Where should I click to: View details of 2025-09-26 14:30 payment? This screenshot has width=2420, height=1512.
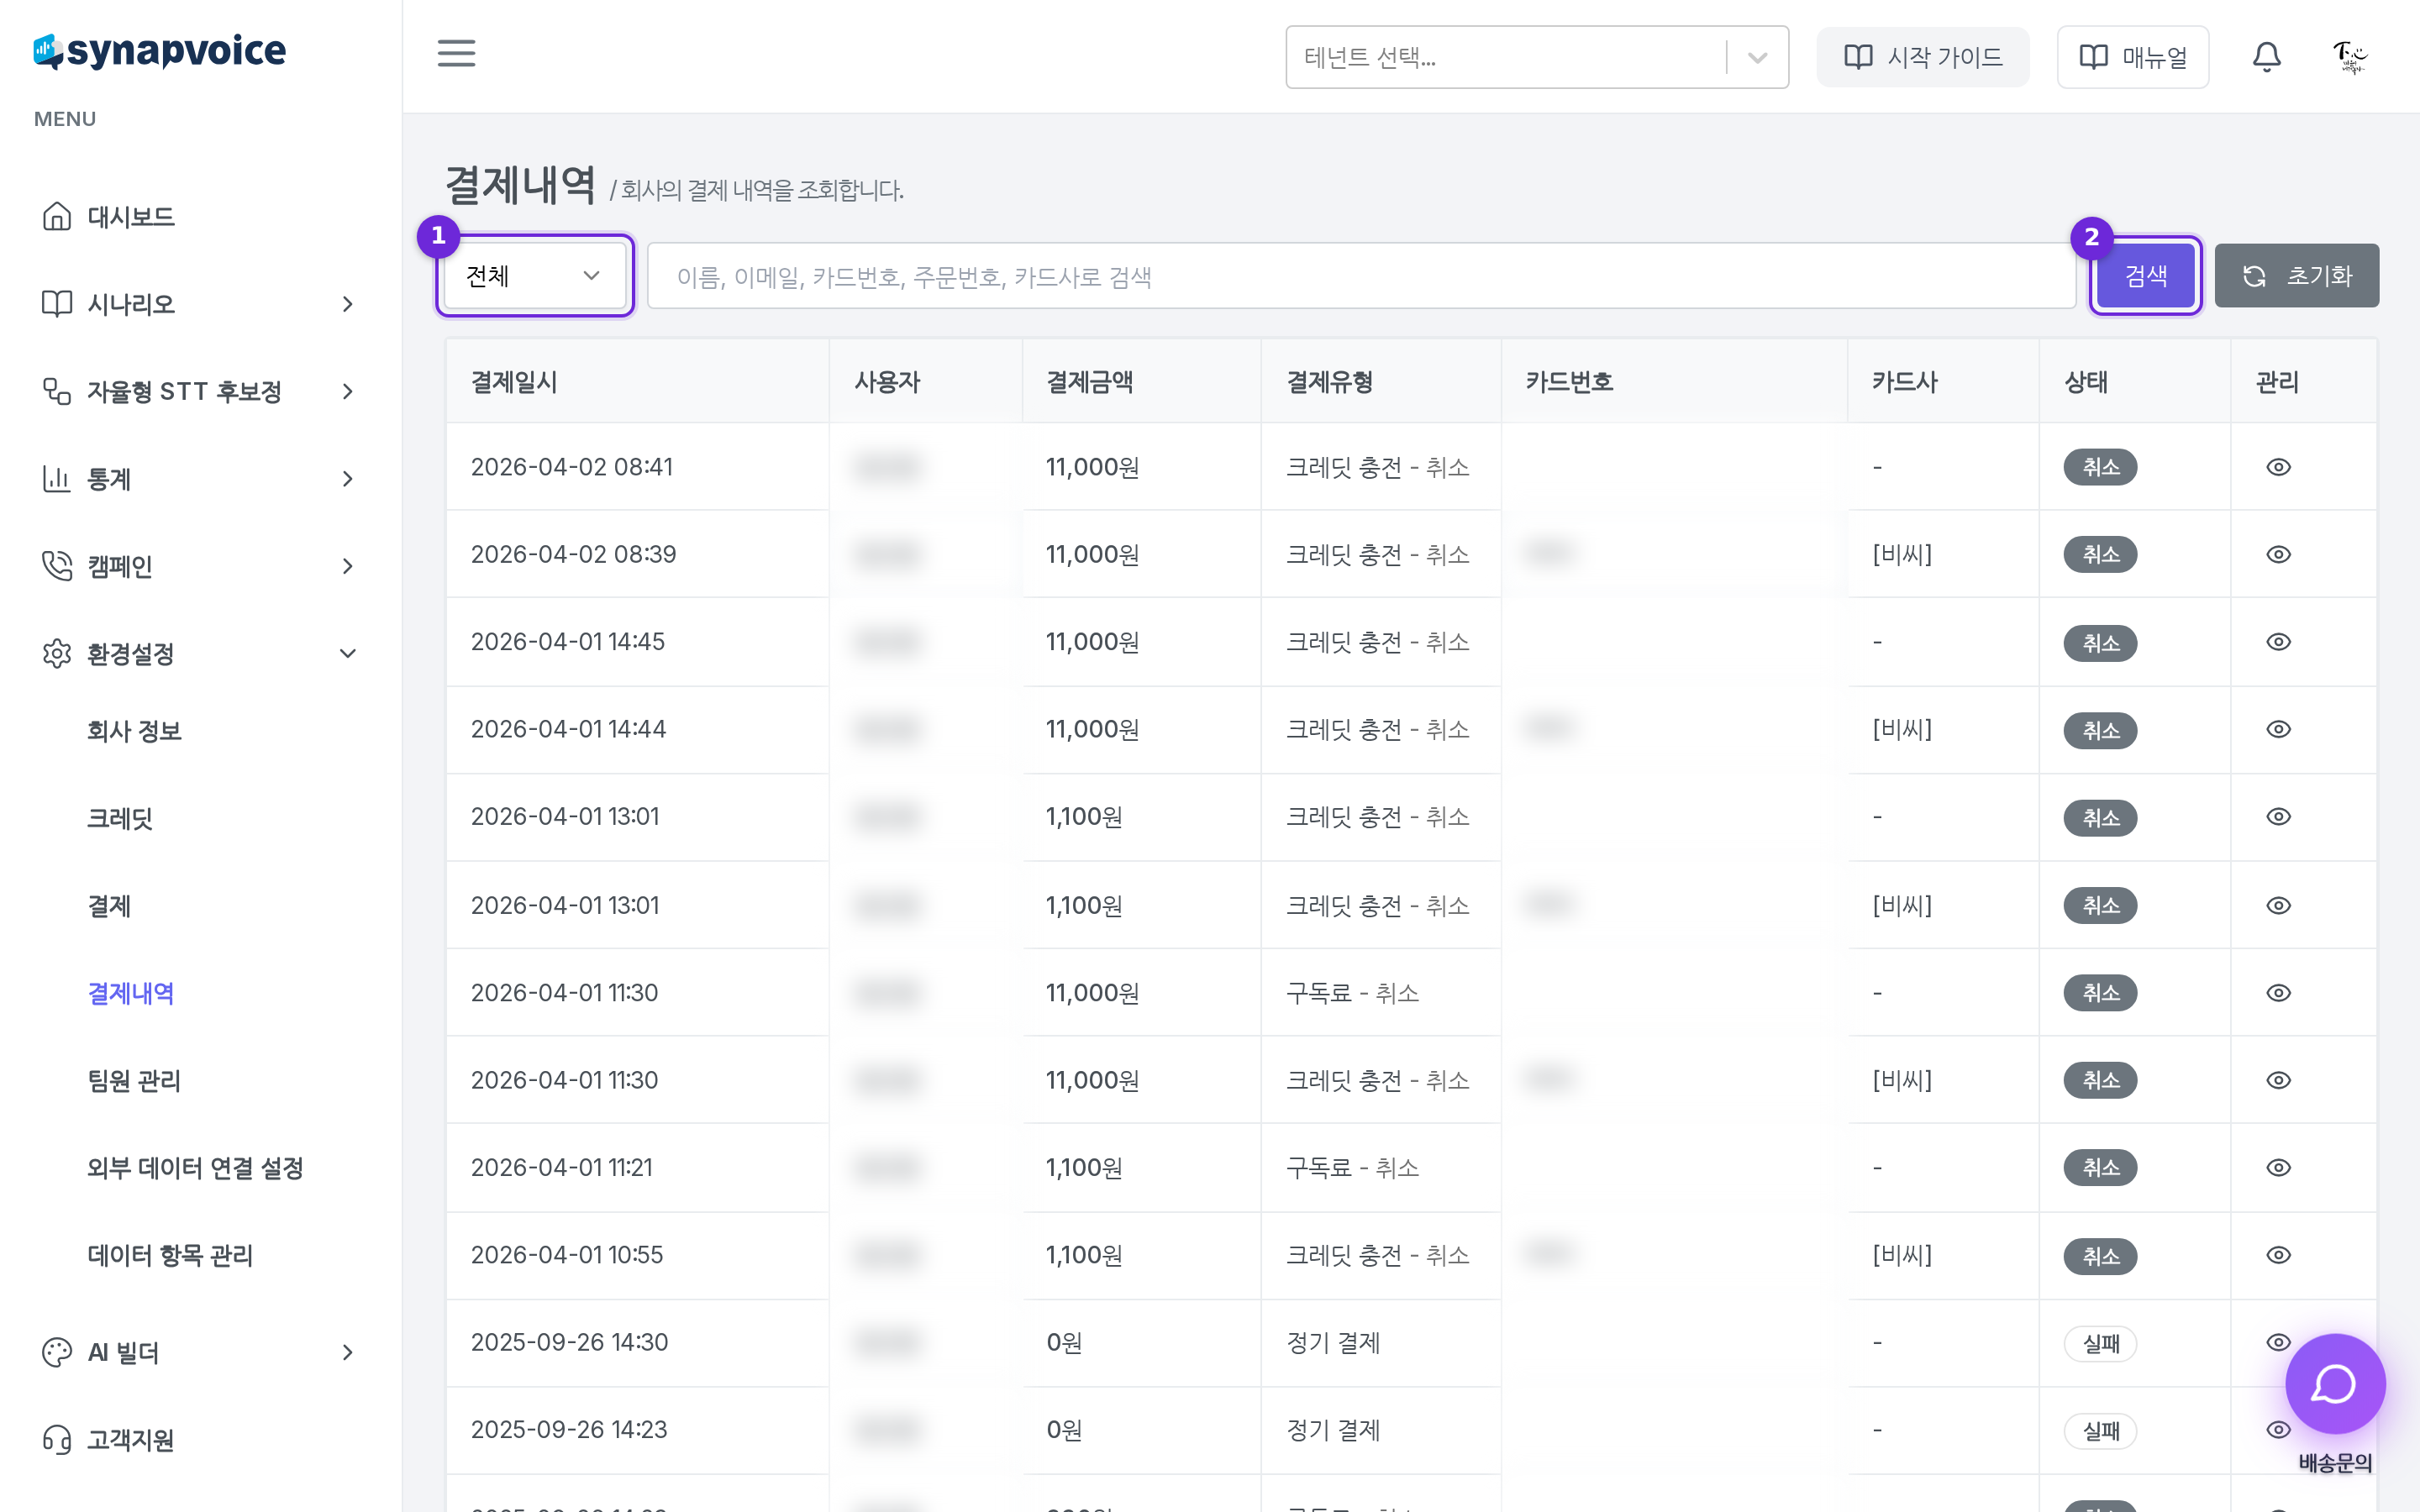pyautogui.click(x=2278, y=1342)
